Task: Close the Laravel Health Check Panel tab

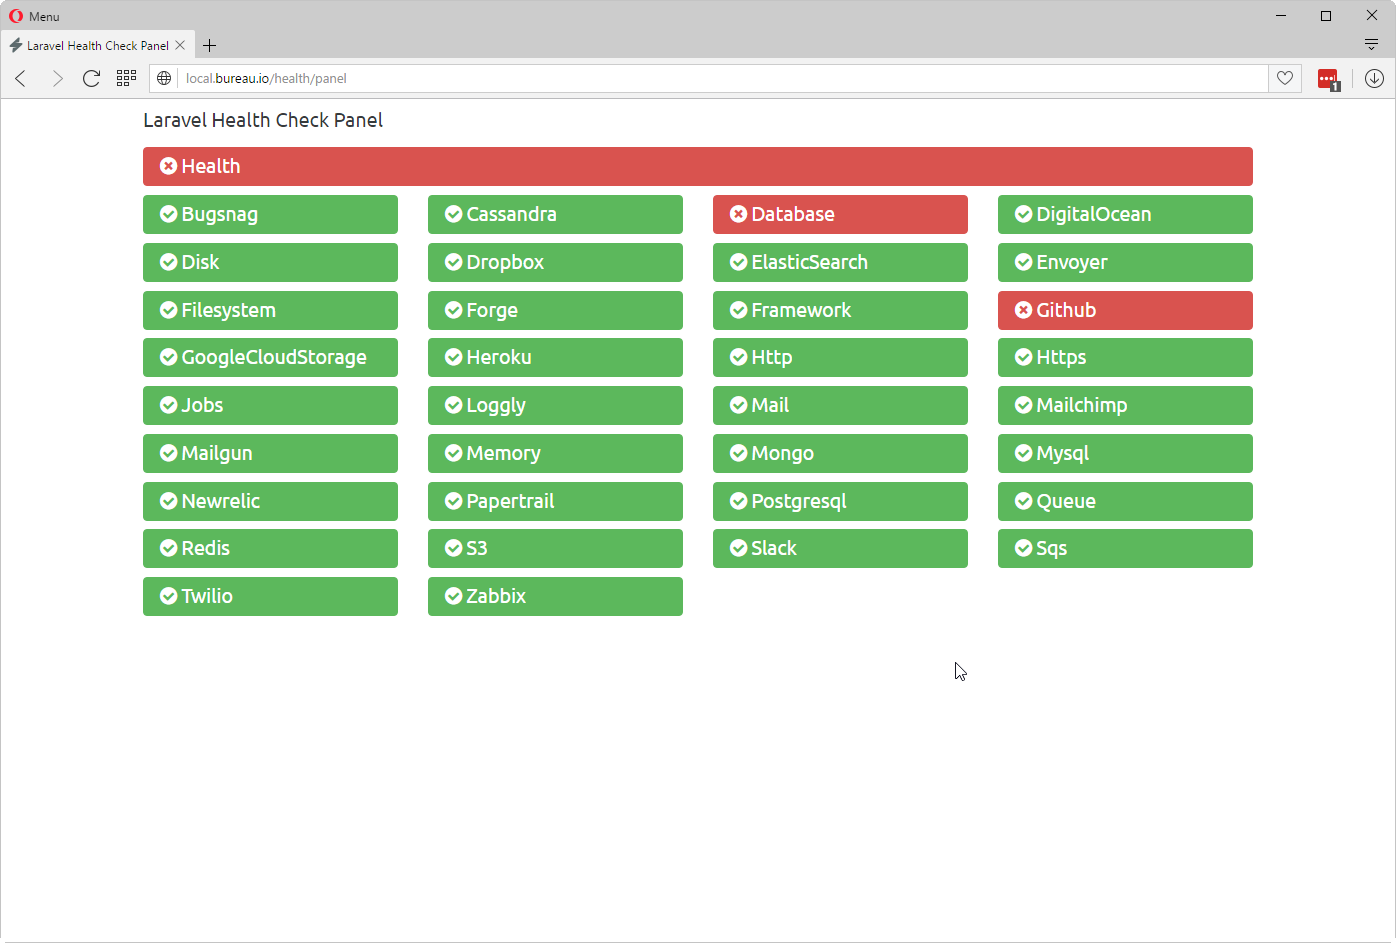Action: tap(180, 45)
